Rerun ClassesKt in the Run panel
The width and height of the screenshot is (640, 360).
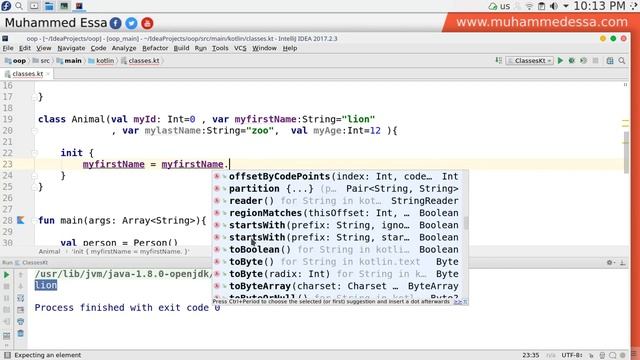[7, 275]
